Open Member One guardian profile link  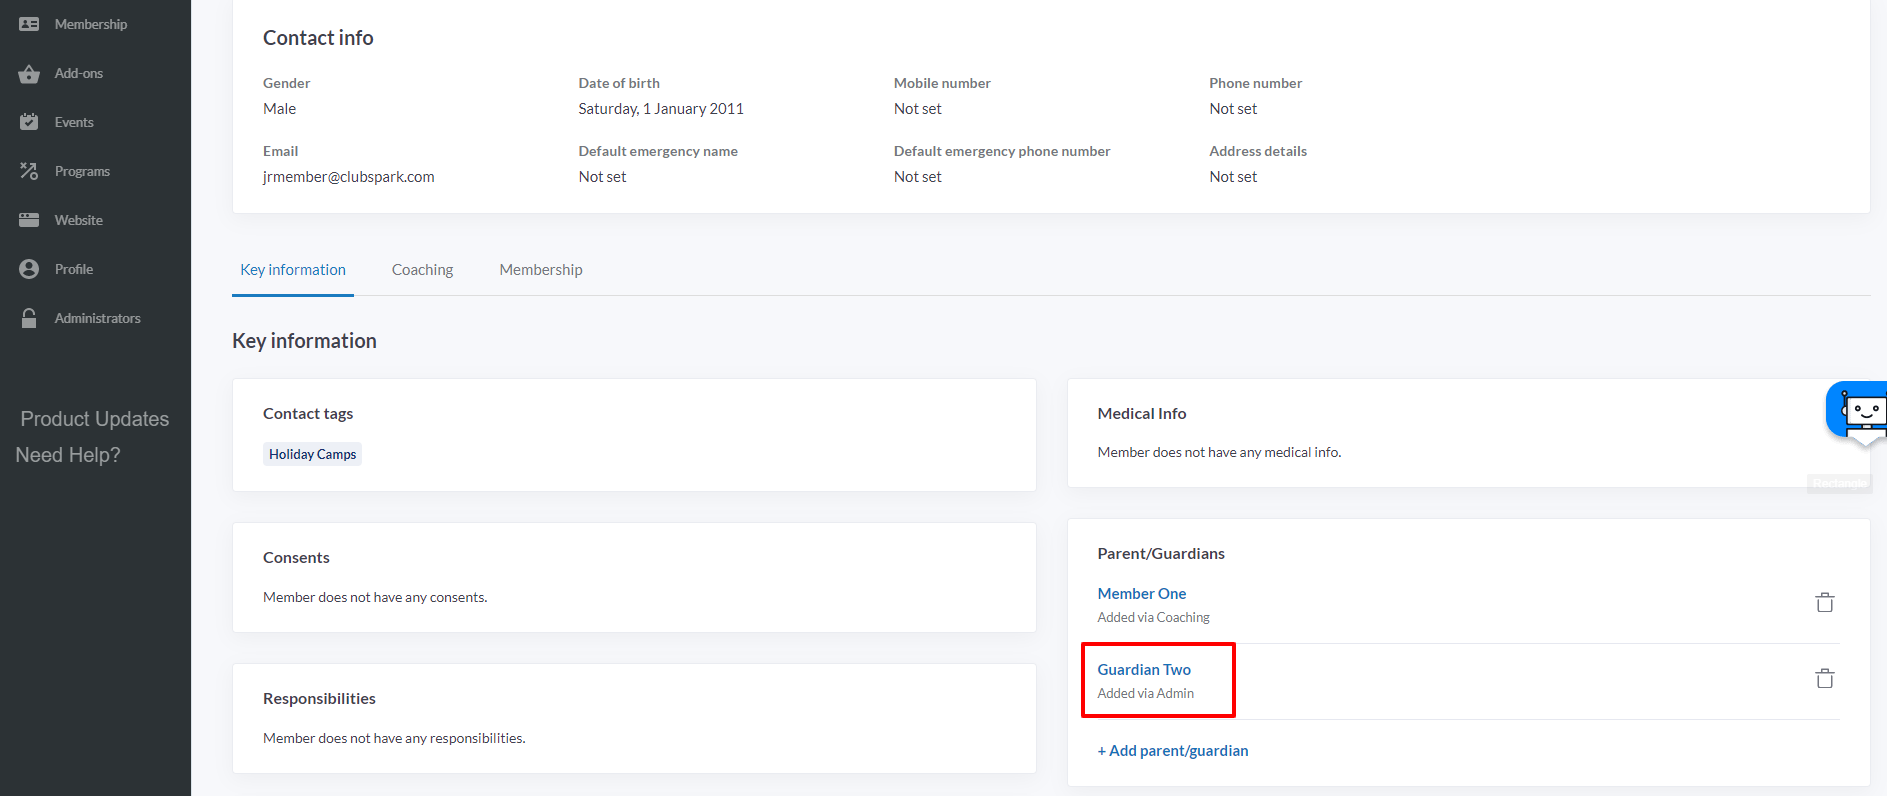coord(1141,594)
